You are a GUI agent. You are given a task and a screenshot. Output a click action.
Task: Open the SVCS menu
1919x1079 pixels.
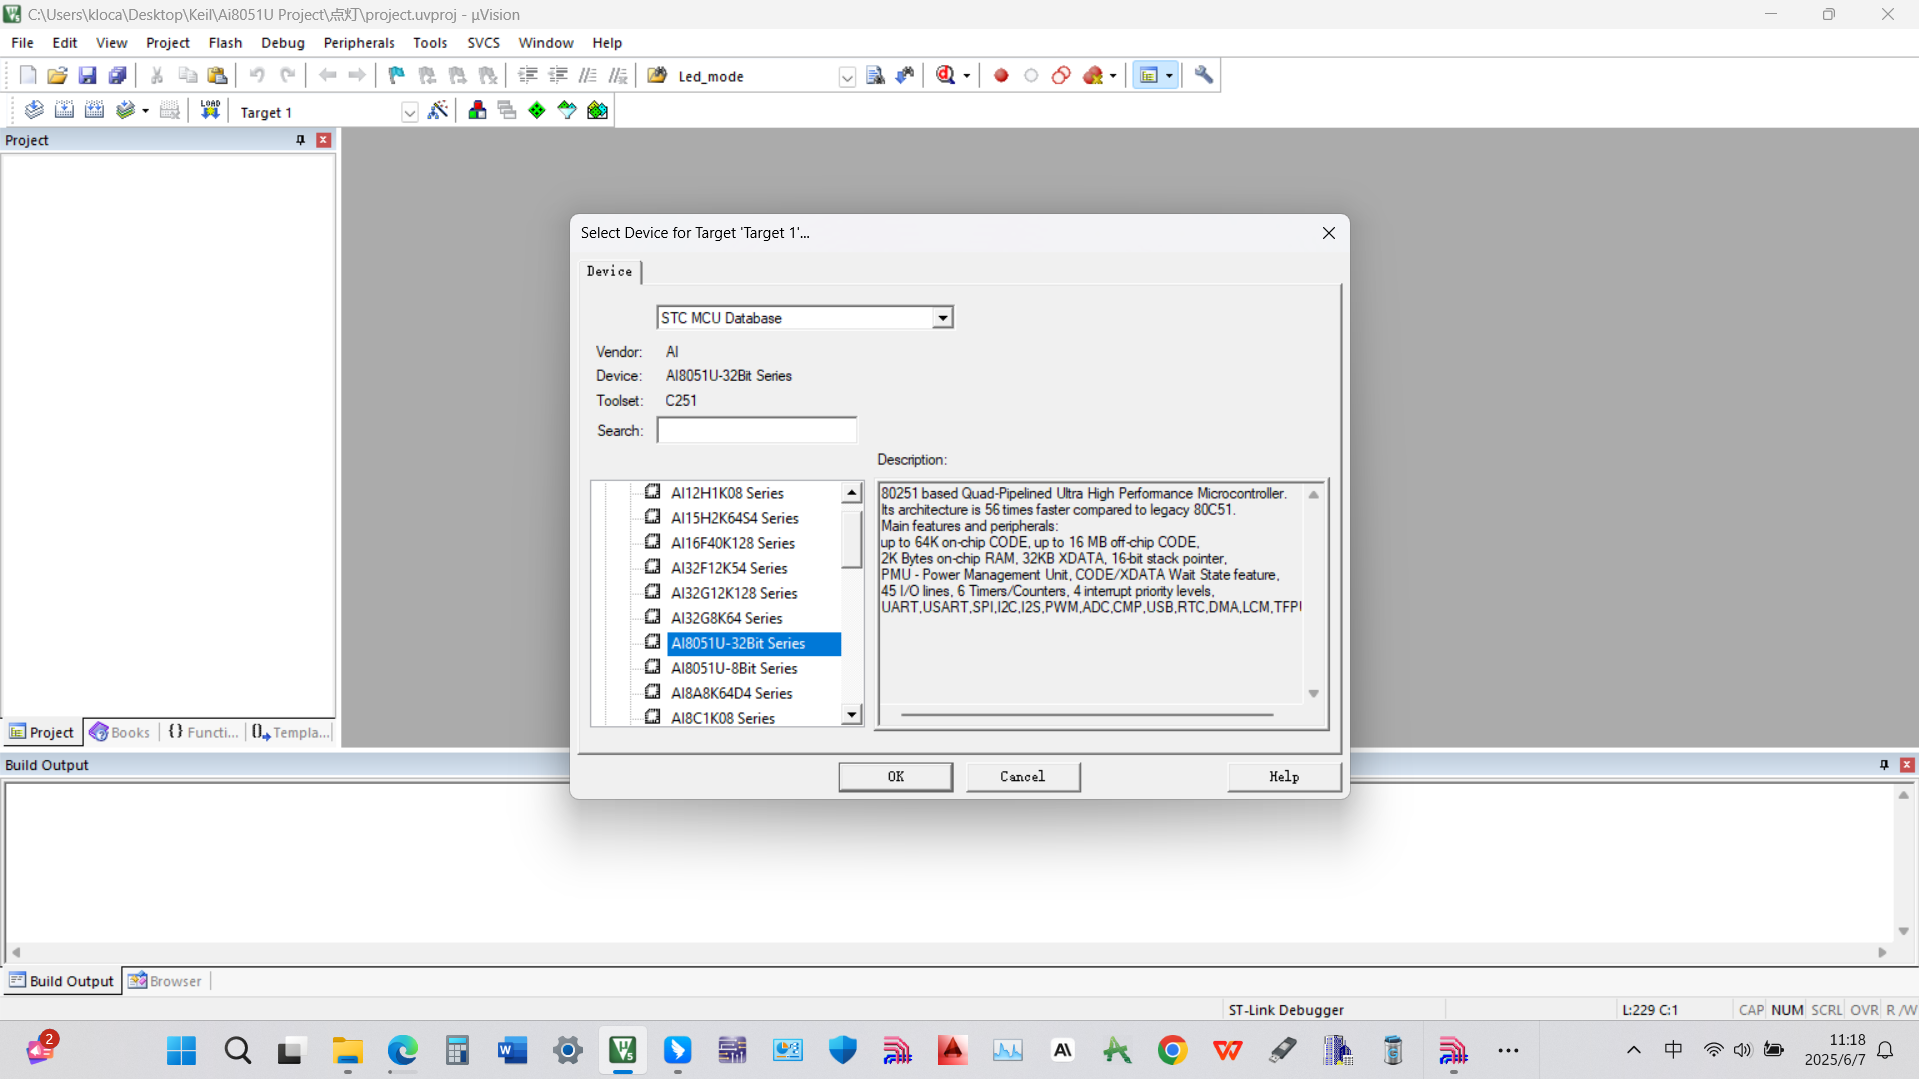(483, 43)
